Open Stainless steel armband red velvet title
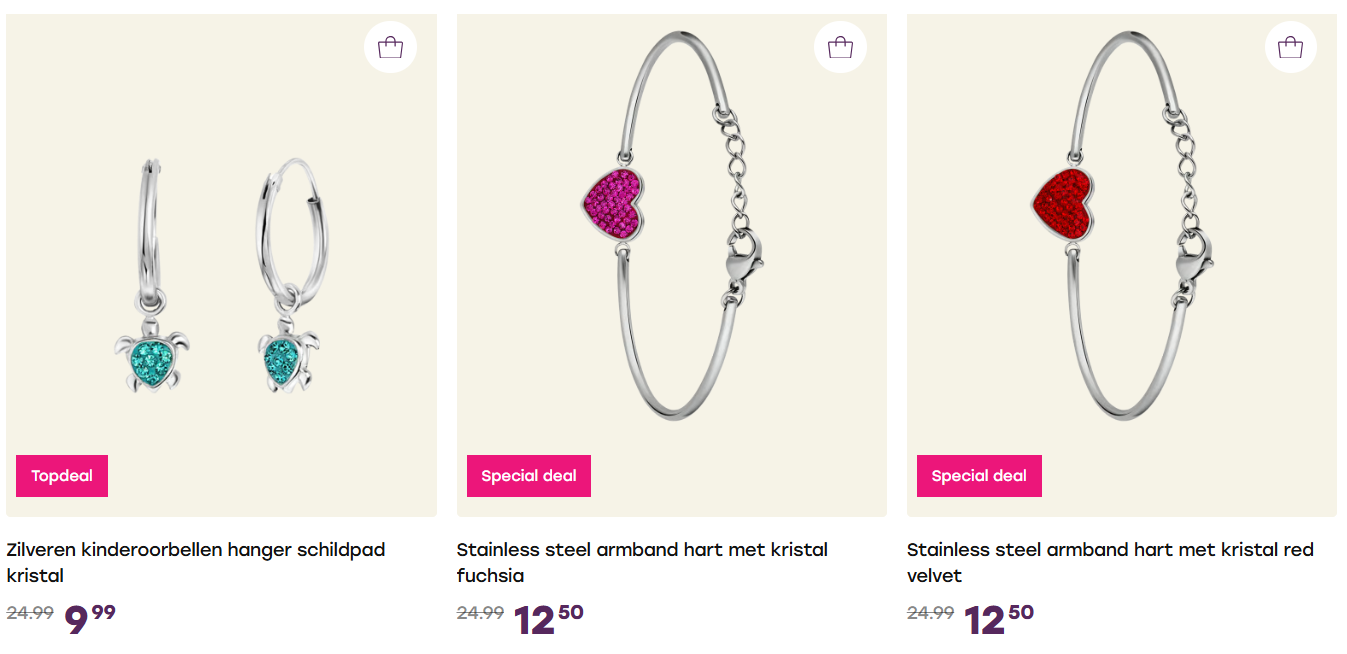 tap(1110, 562)
